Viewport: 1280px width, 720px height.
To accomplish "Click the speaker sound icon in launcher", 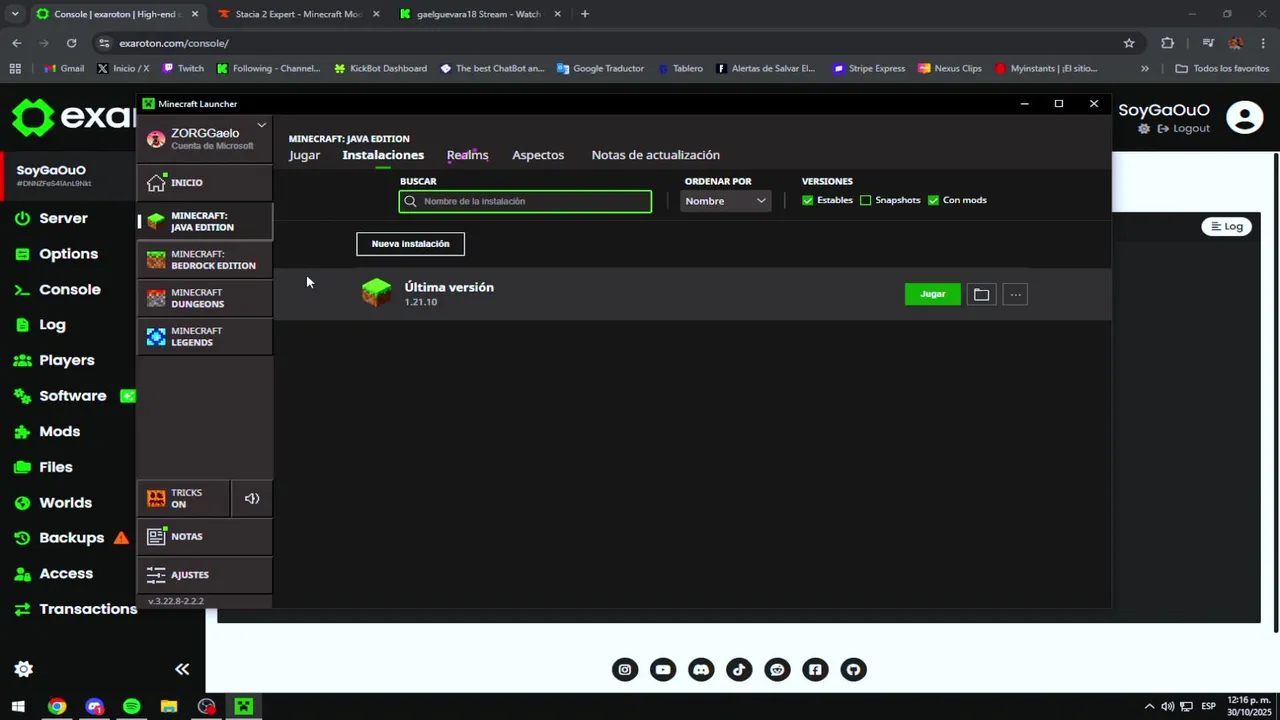I will click(252, 498).
